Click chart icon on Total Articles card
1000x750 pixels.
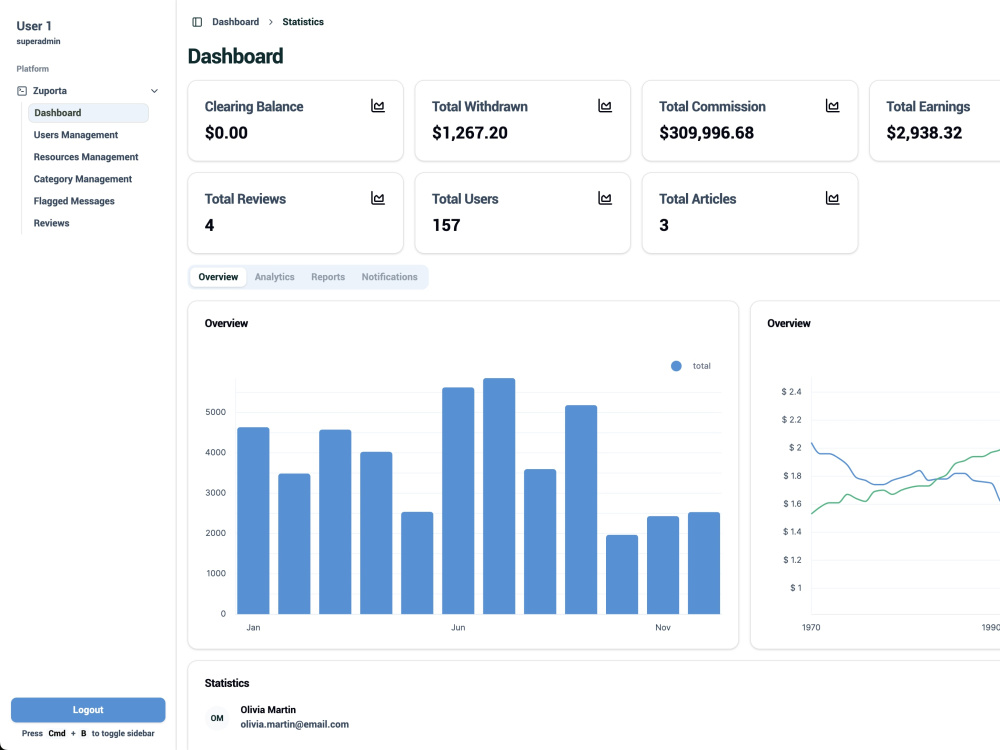click(x=832, y=198)
